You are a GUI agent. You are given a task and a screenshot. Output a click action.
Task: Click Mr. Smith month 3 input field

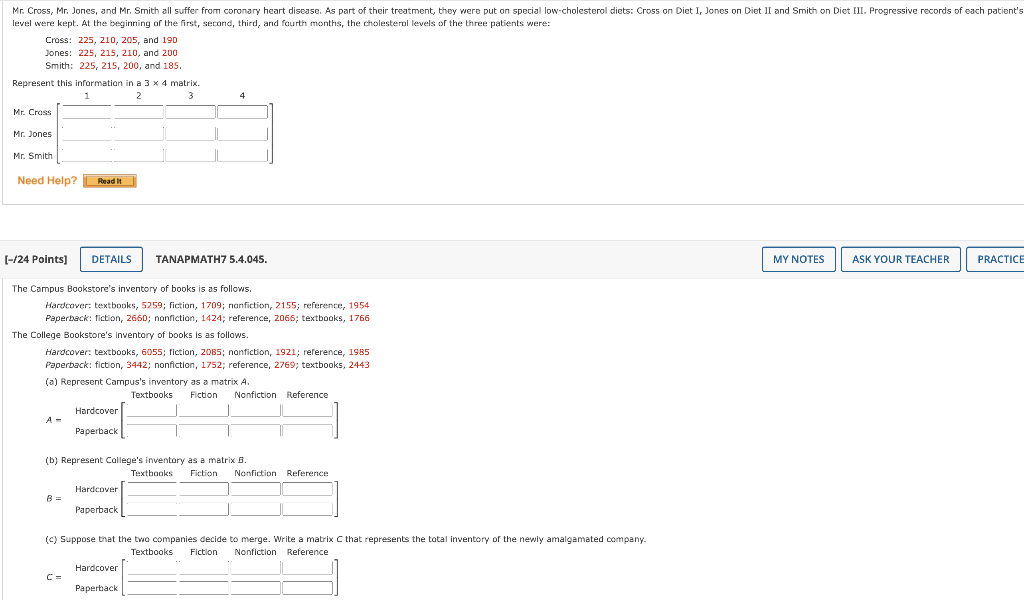(x=191, y=155)
